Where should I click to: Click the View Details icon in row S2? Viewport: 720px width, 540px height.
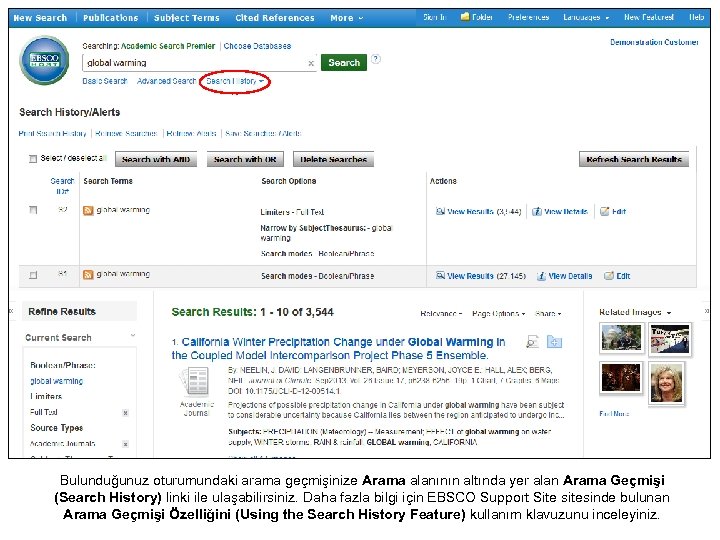click(536, 212)
